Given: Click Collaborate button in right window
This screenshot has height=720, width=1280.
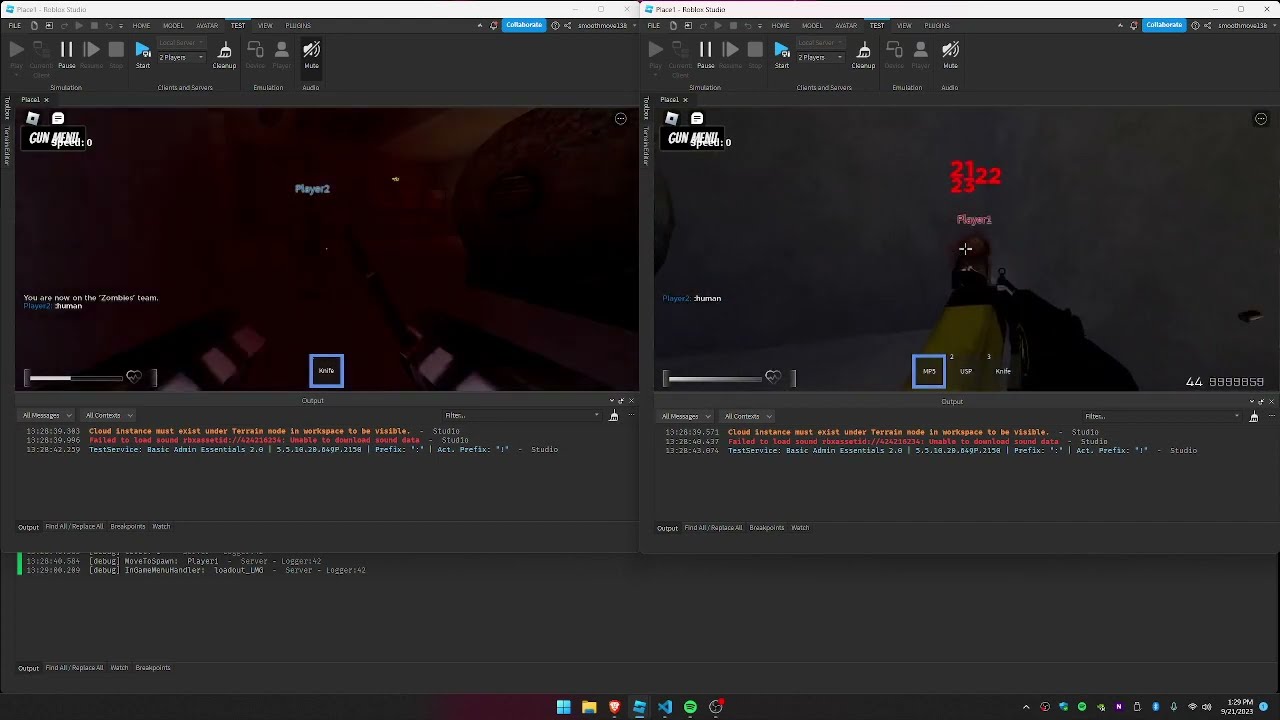Looking at the screenshot, I should click(x=1163, y=25).
